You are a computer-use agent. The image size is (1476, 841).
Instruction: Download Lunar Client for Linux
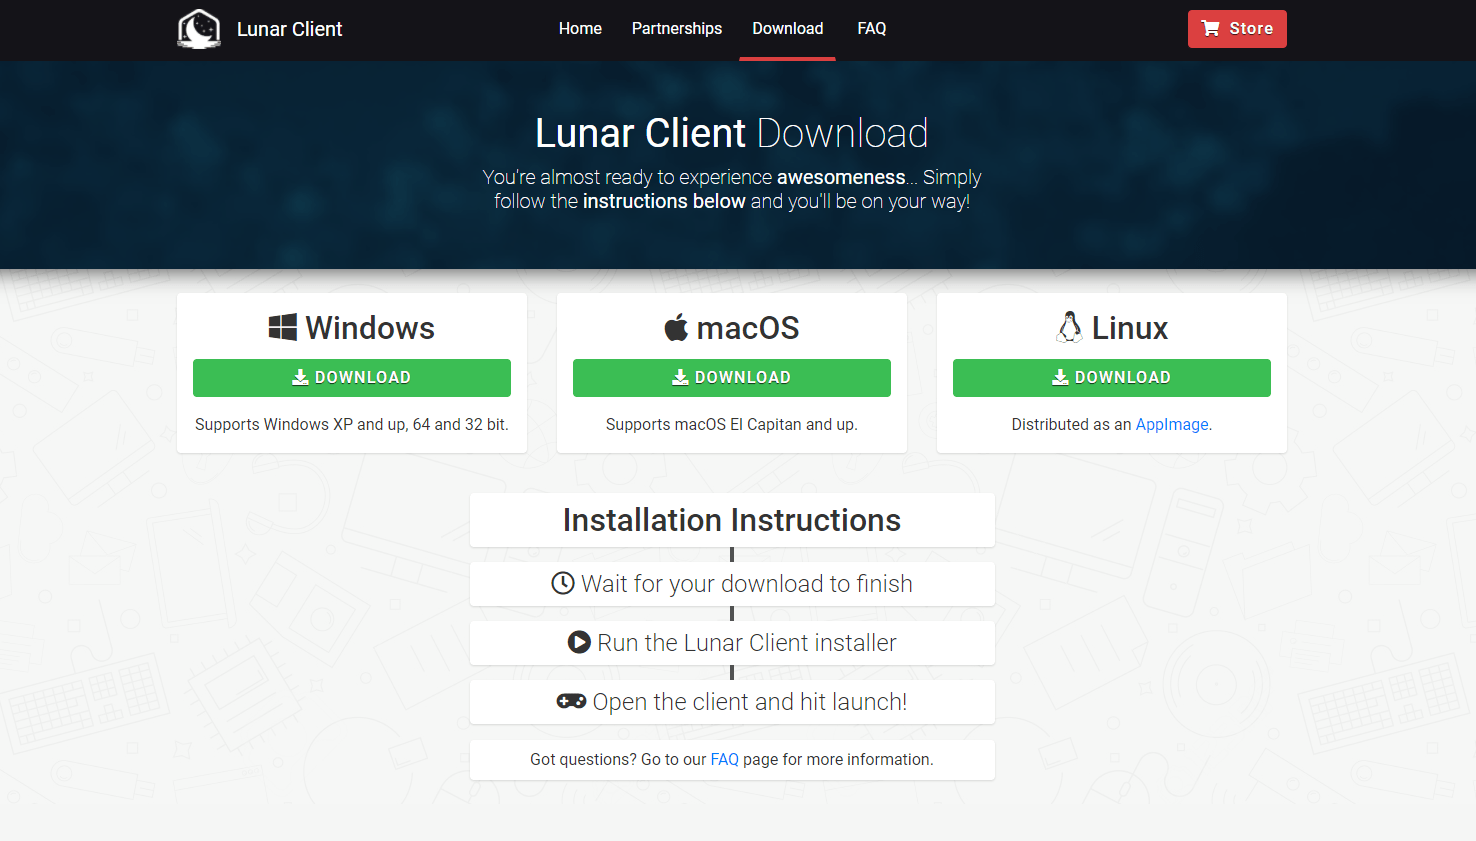(1112, 378)
